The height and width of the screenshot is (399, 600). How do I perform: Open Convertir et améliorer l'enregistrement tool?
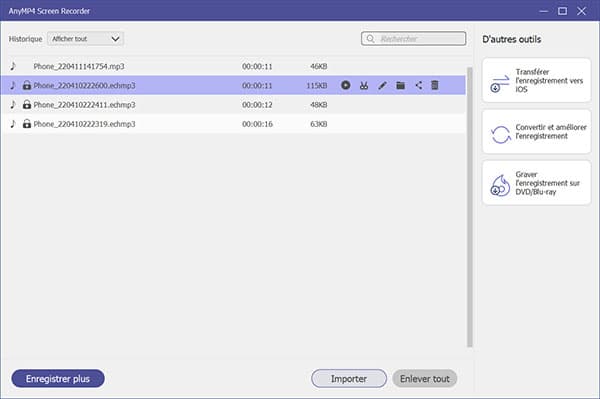pos(536,132)
